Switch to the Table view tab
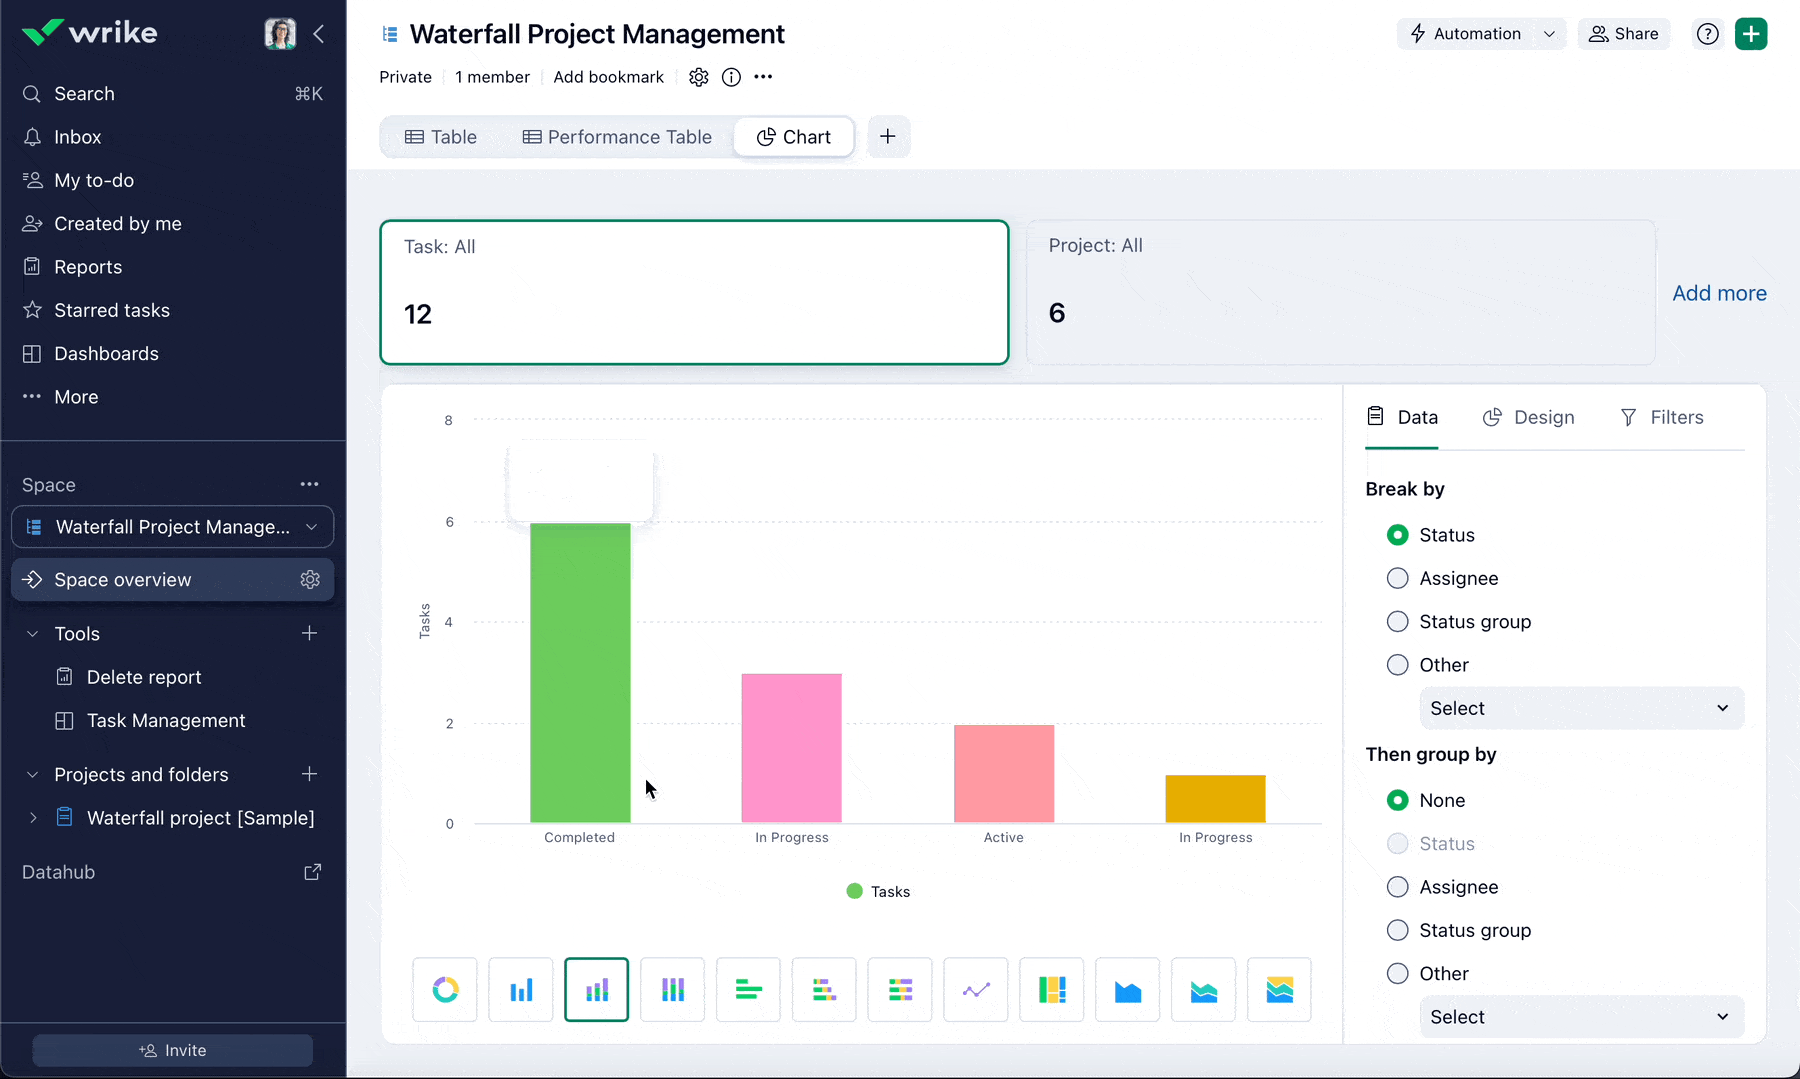 tap(441, 137)
